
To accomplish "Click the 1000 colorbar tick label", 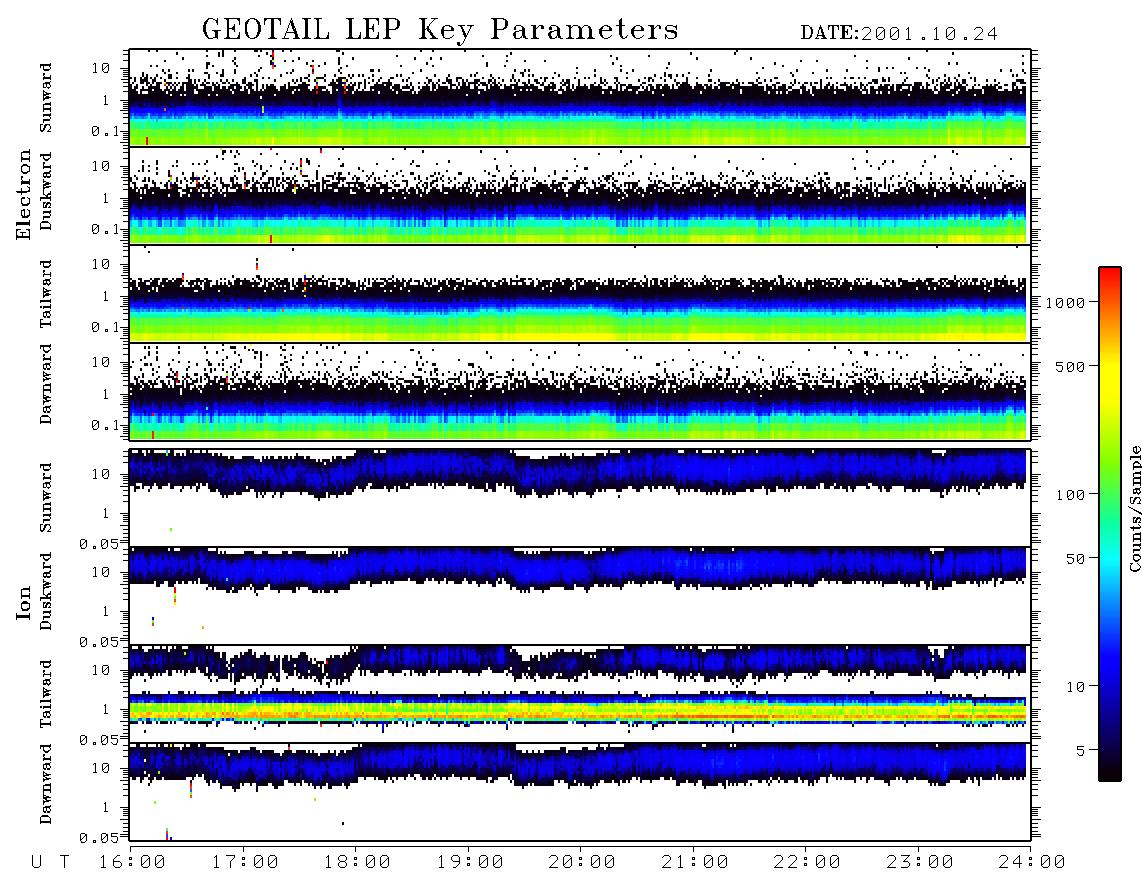I will [1065, 302].
